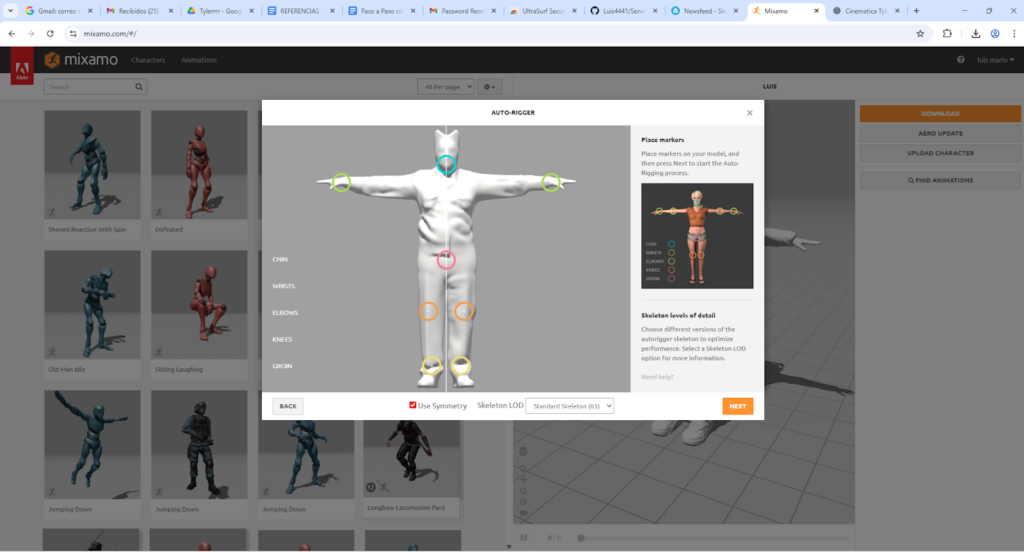1024x552 pixels.
Task: Click the NEXT button
Action: [737, 406]
